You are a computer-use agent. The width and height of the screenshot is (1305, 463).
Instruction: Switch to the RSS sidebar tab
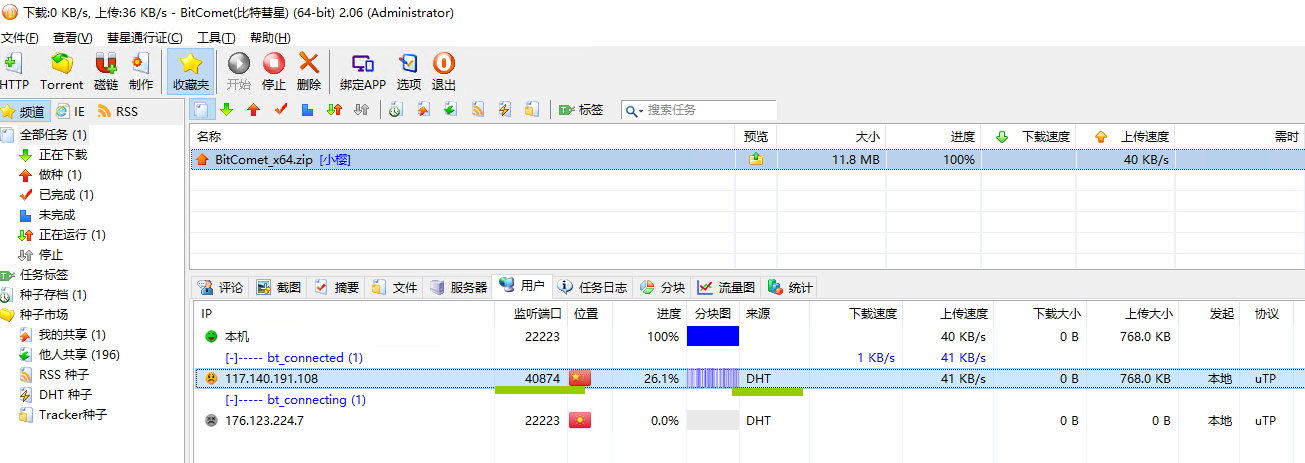coord(119,111)
